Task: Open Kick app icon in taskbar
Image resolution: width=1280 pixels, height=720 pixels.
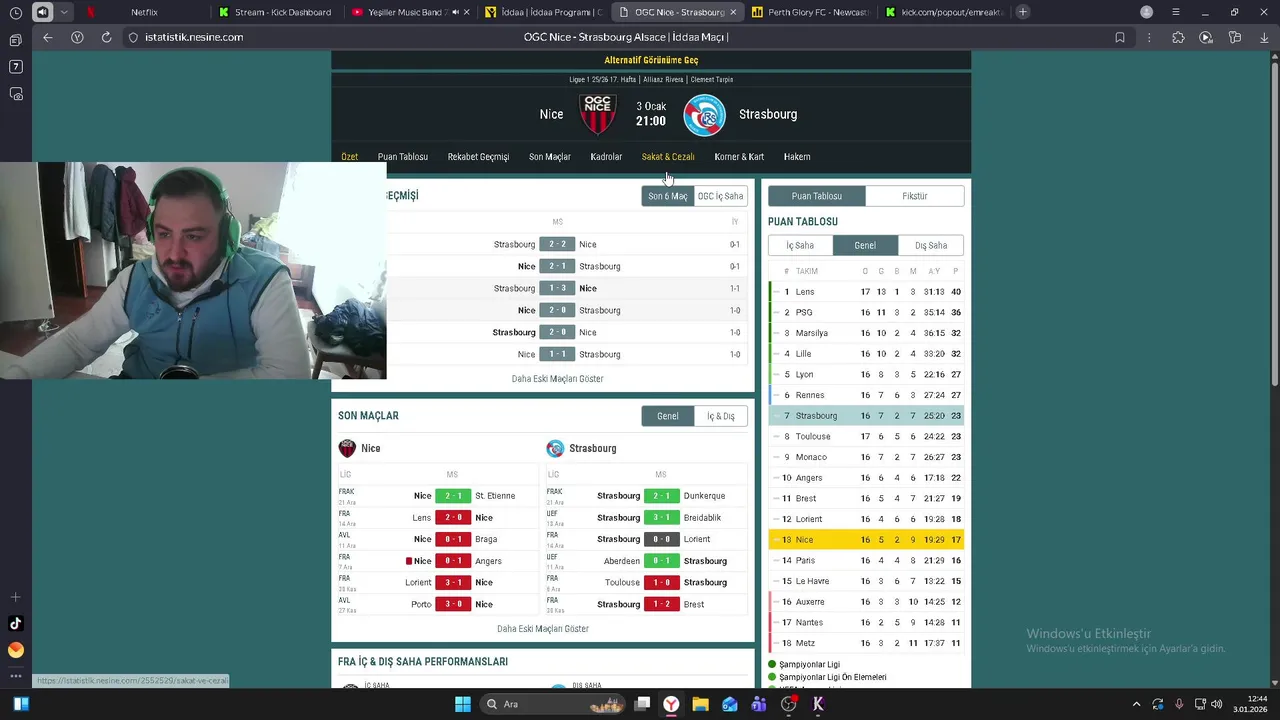Action: coord(818,704)
